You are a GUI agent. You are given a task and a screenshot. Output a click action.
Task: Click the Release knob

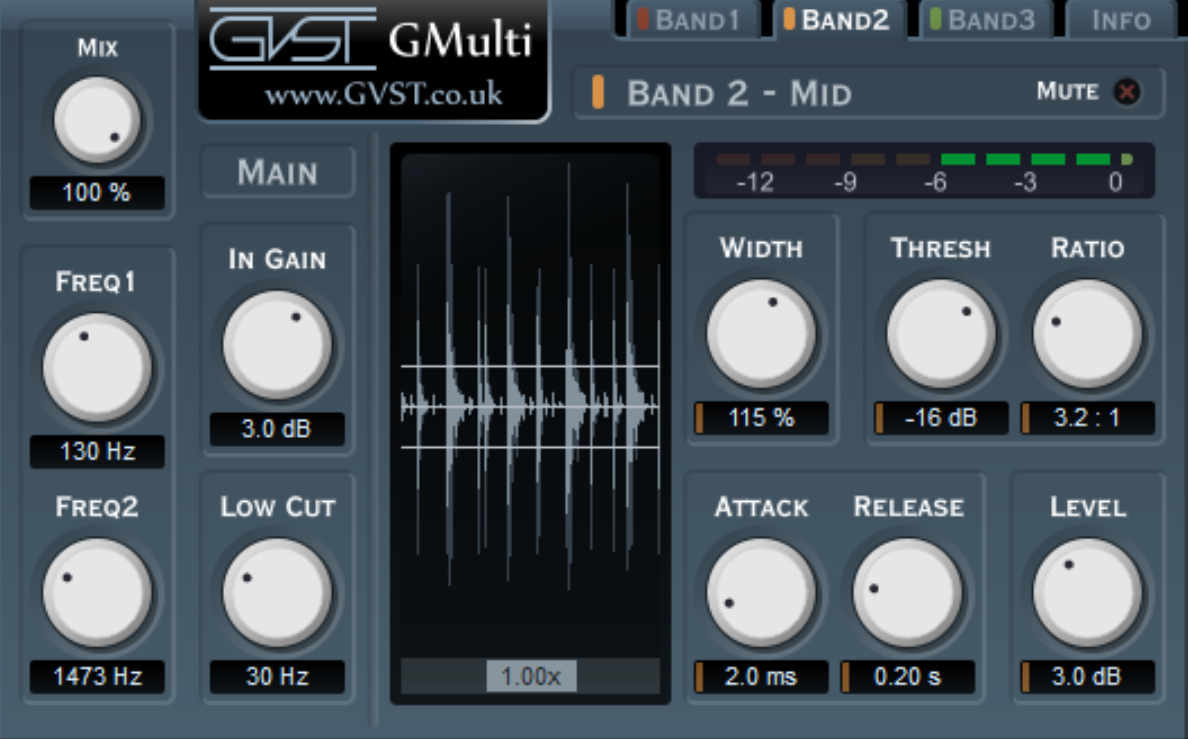coord(908,593)
